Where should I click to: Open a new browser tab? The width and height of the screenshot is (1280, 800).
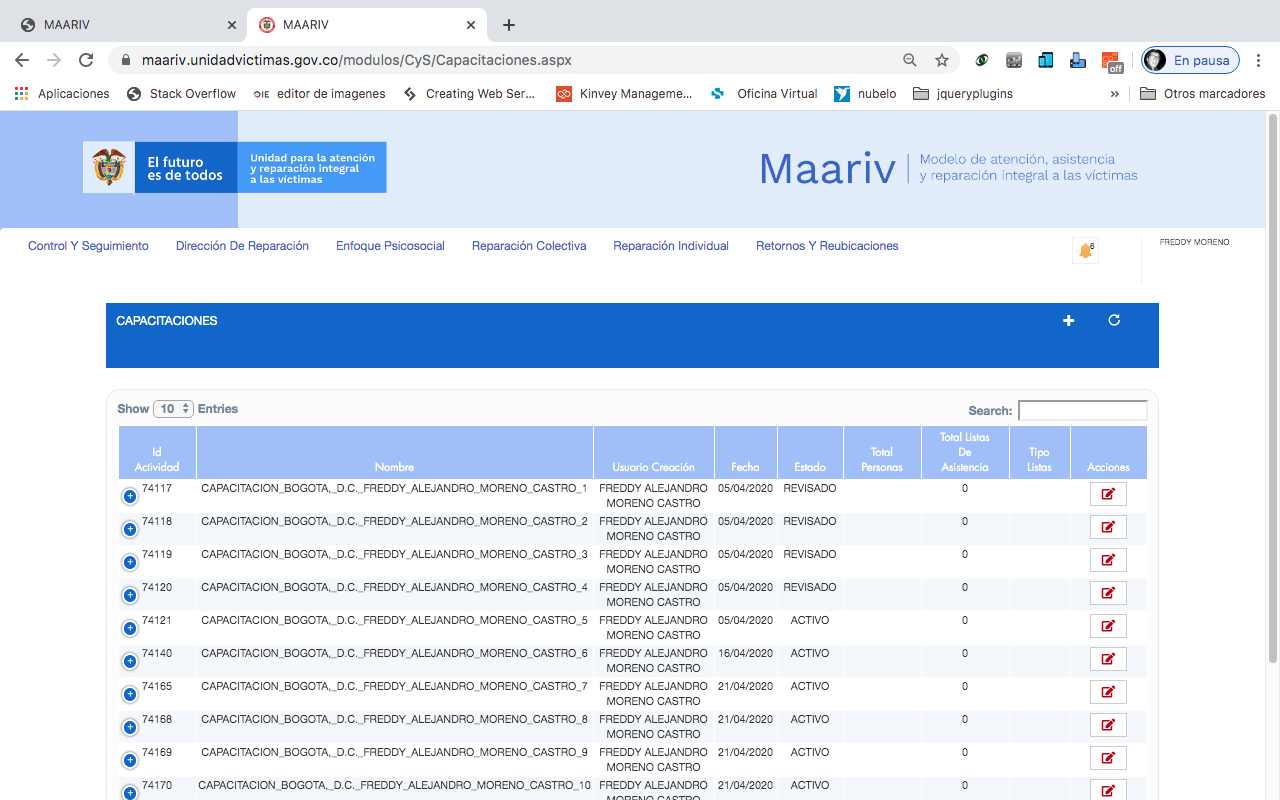[x=509, y=25]
